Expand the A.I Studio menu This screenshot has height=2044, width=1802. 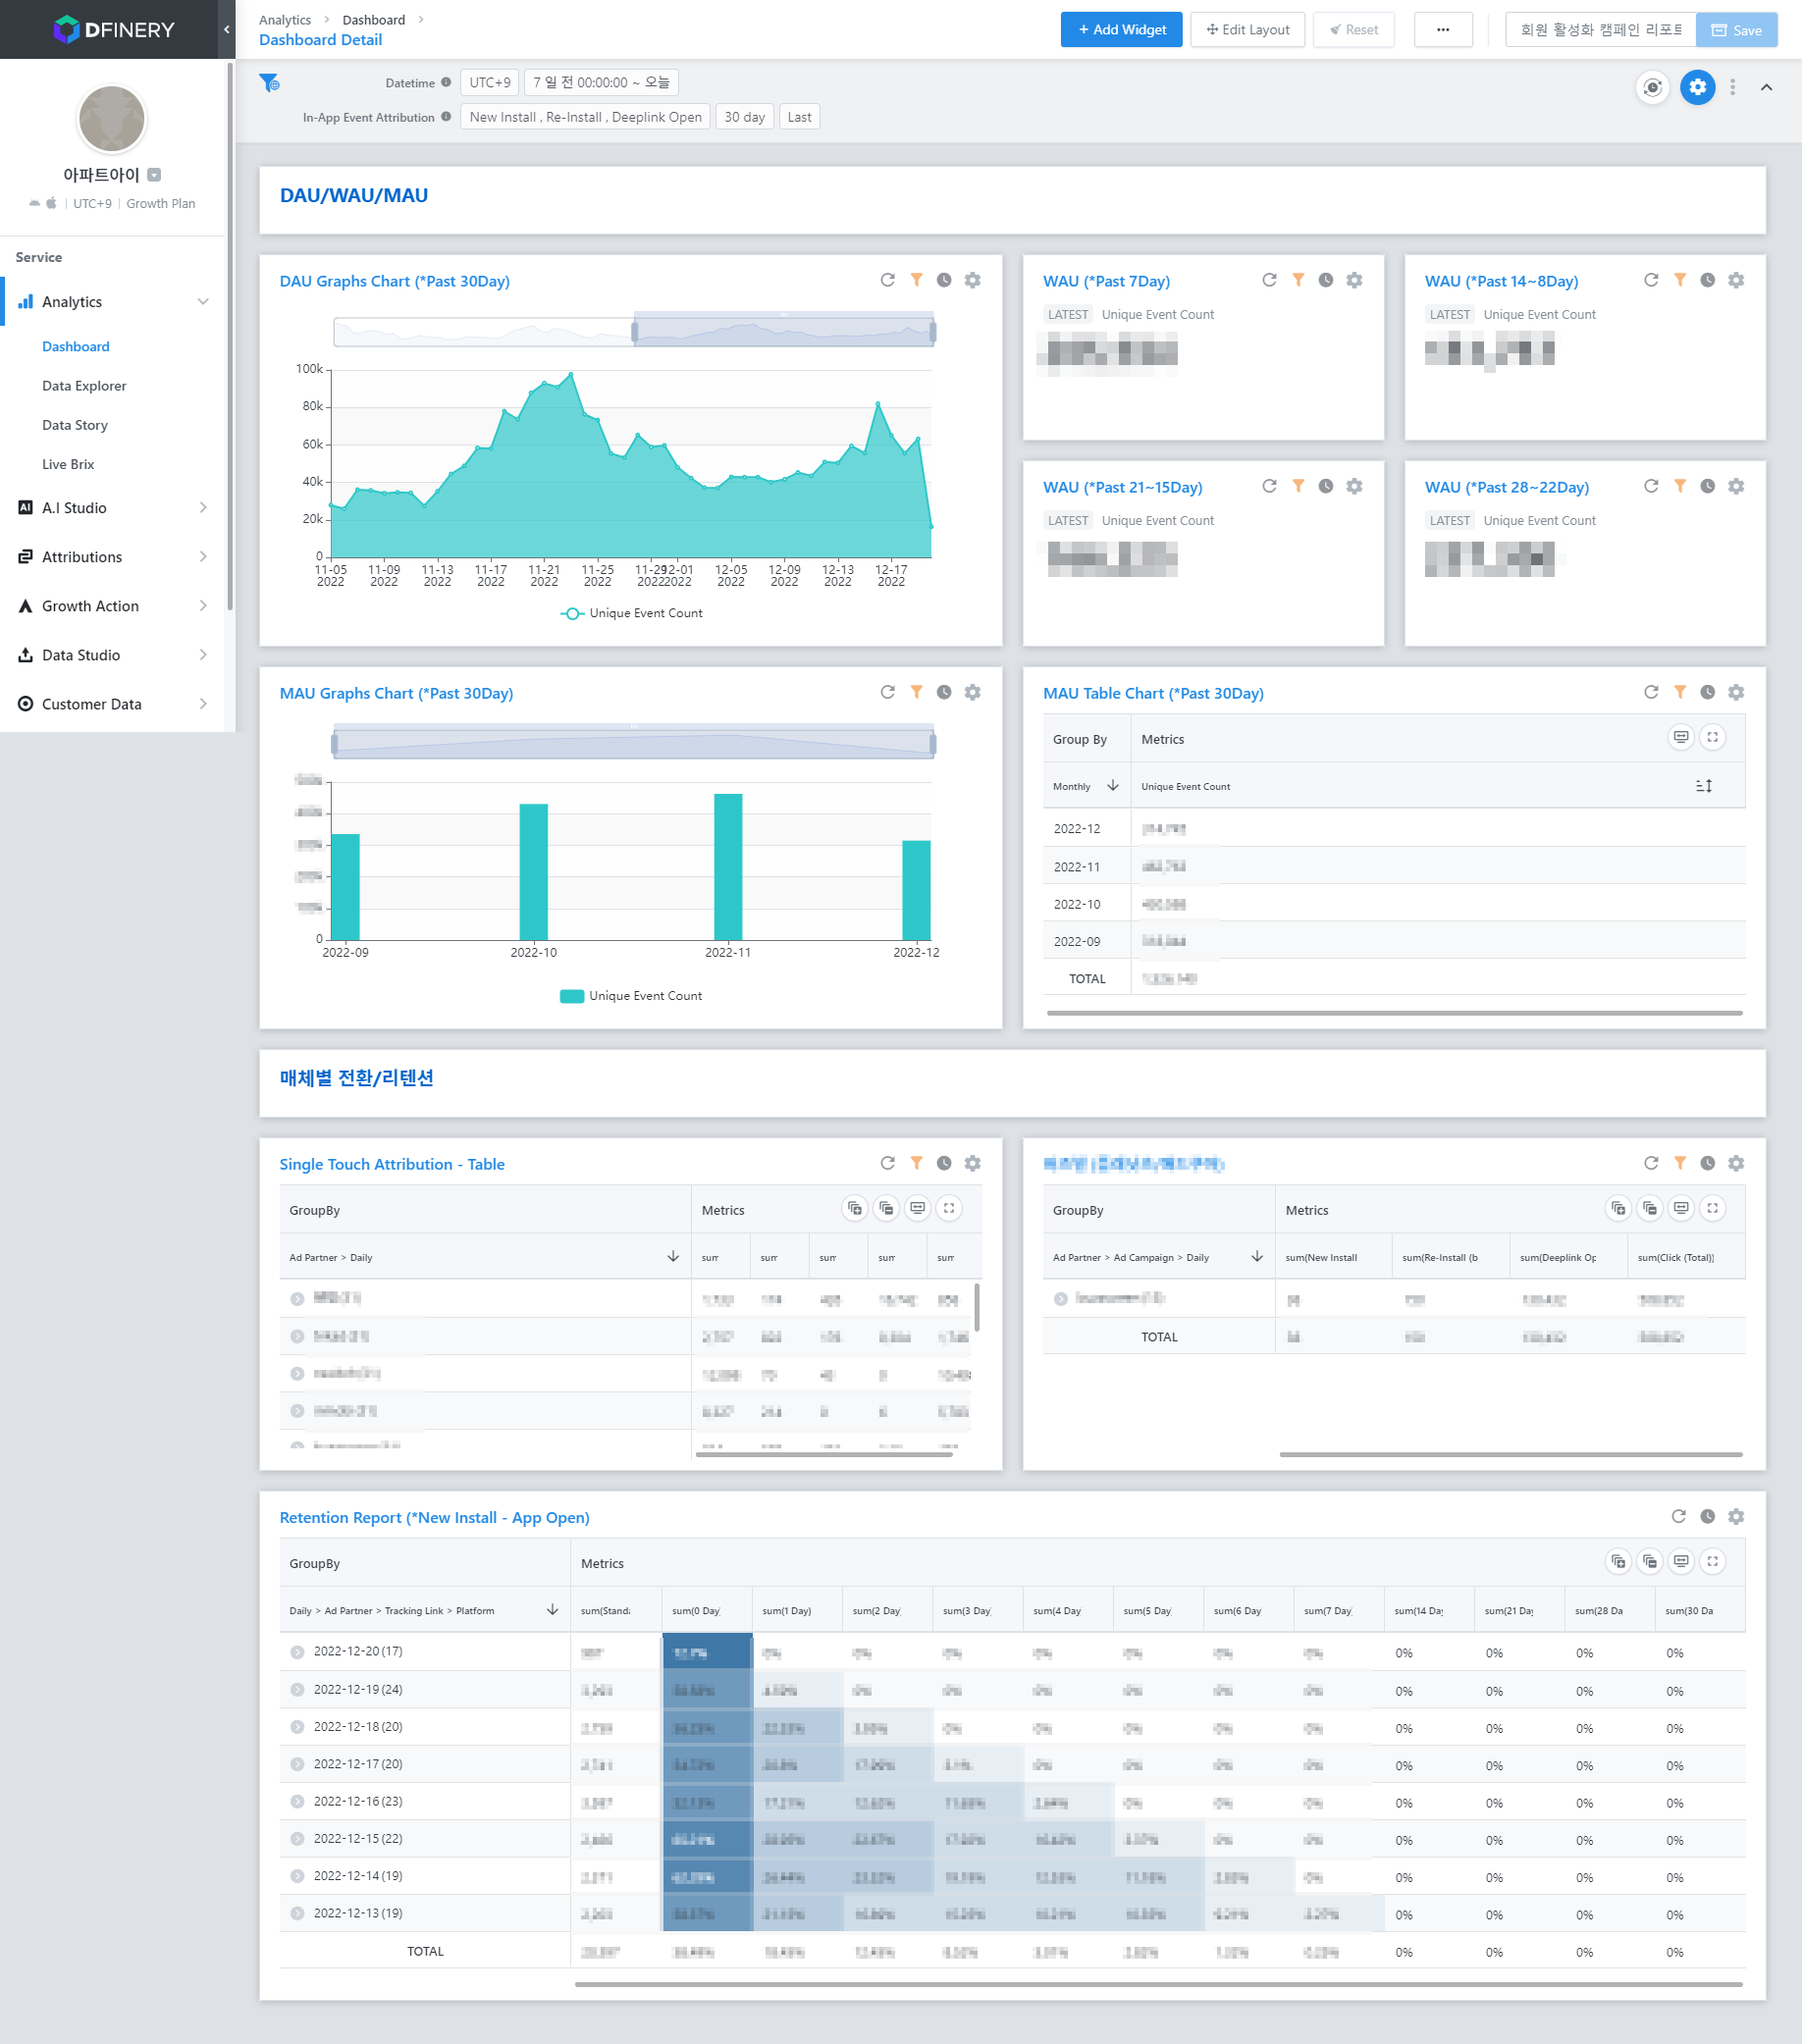click(114, 508)
